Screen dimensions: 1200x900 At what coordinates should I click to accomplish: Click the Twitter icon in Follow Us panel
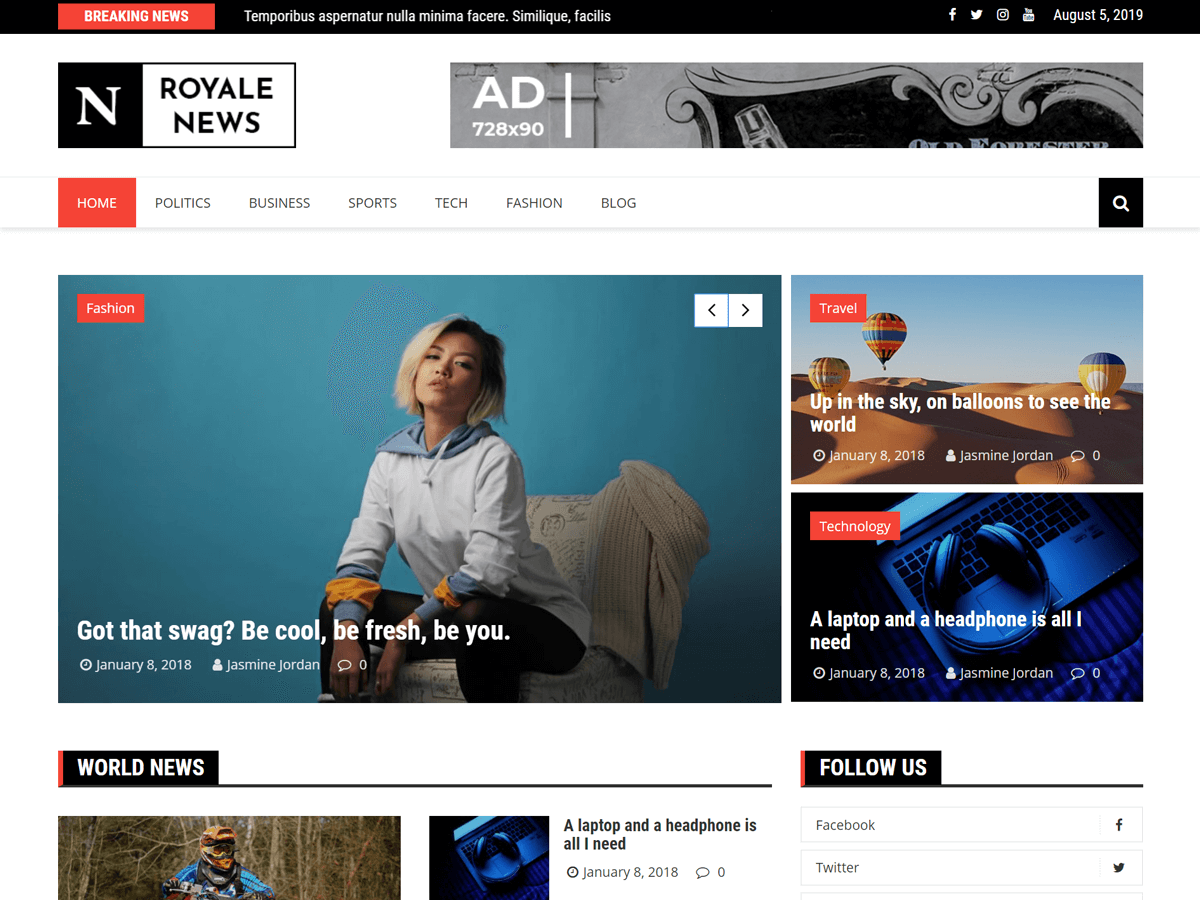(x=1118, y=867)
